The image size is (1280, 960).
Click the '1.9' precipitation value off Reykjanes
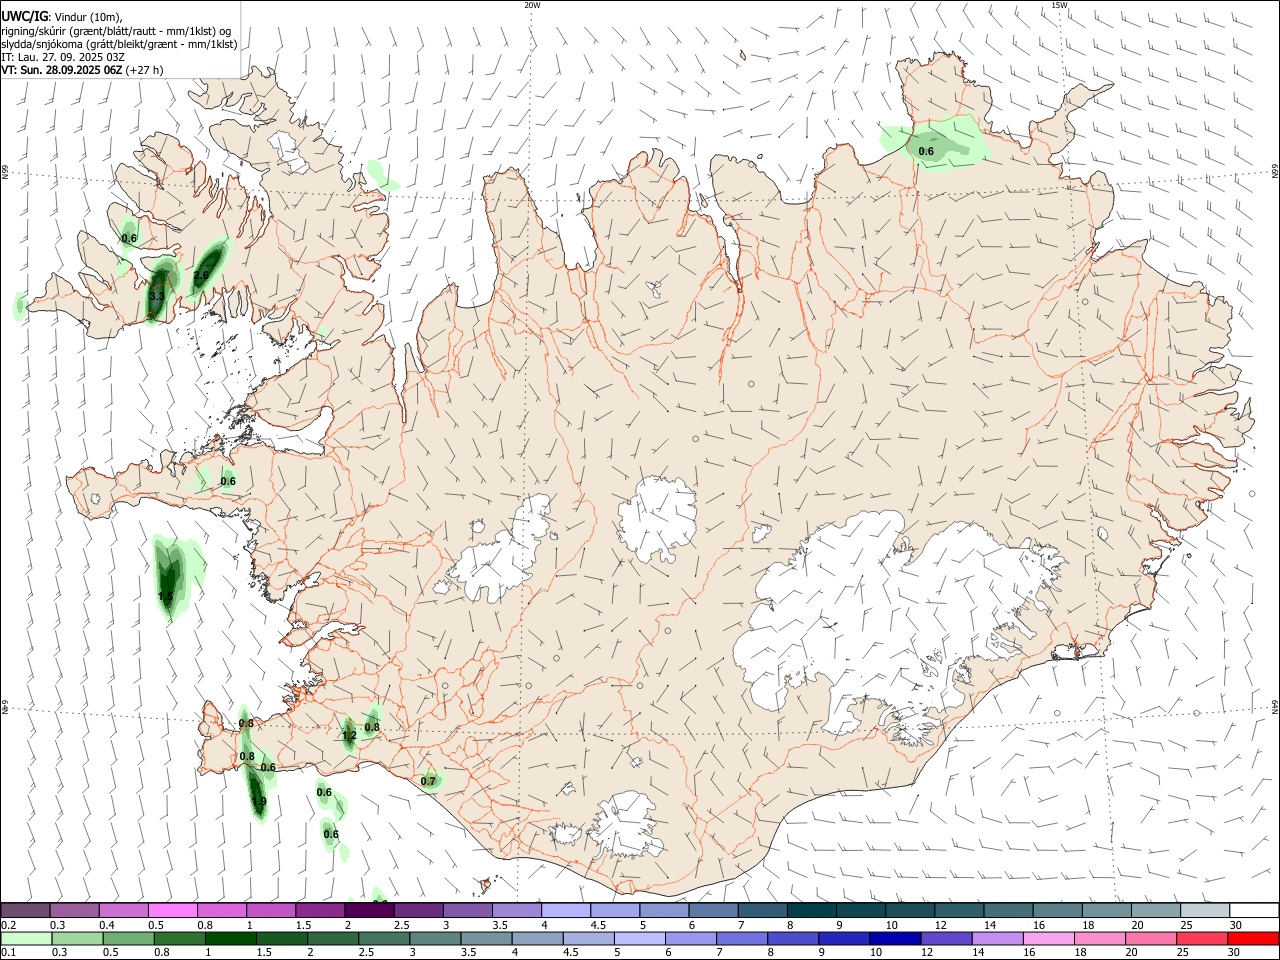(259, 801)
